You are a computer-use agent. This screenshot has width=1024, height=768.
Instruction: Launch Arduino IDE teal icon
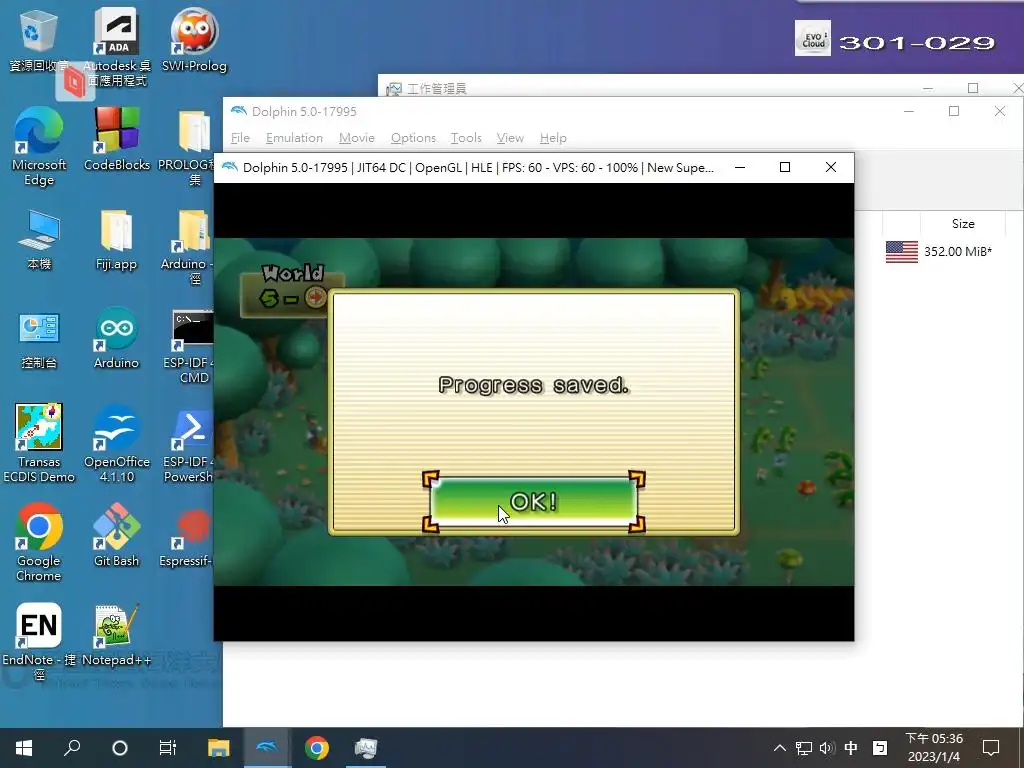(x=116, y=338)
